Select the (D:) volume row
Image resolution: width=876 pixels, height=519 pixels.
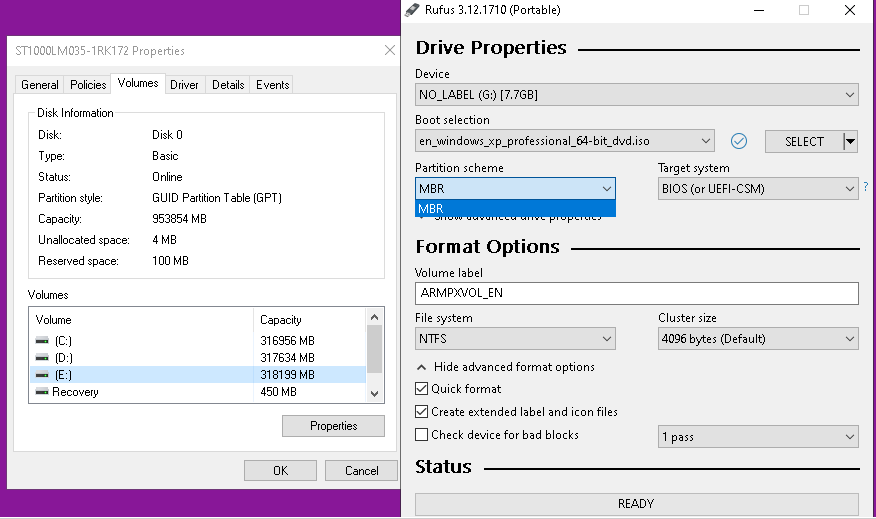click(x=198, y=358)
